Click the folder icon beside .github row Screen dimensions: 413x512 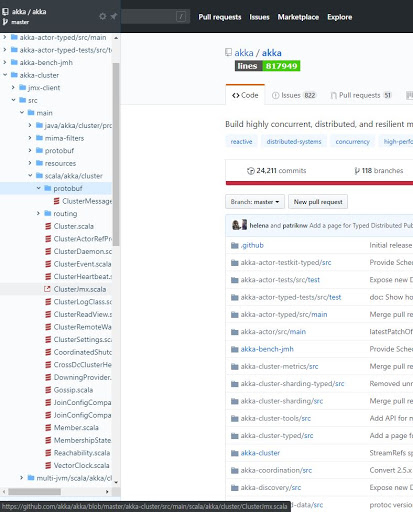(x=235, y=246)
